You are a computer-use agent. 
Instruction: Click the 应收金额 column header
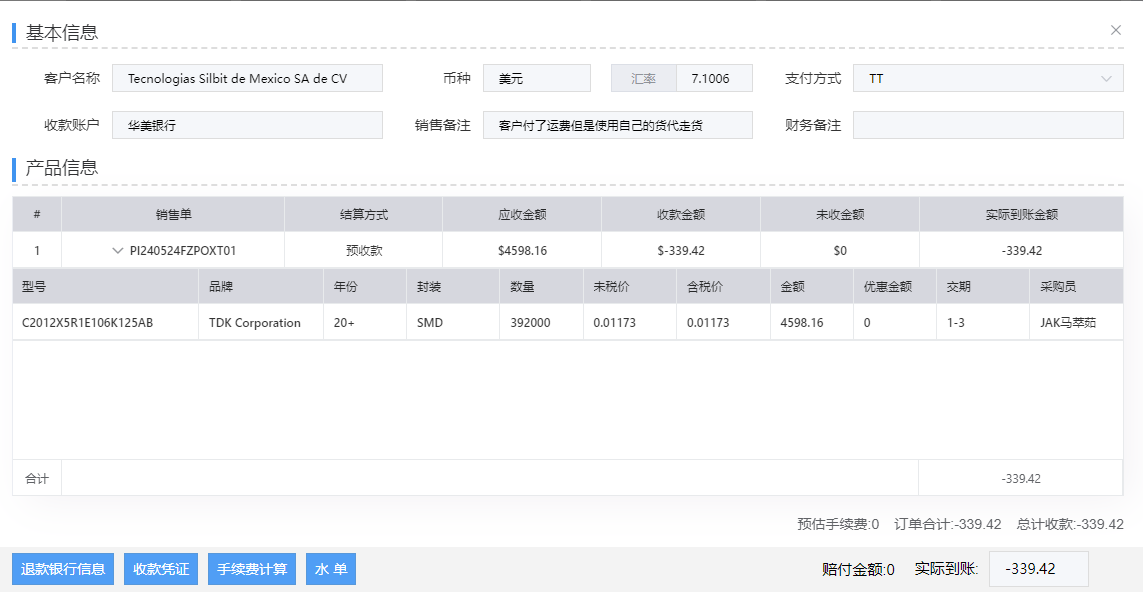[522, 214]
